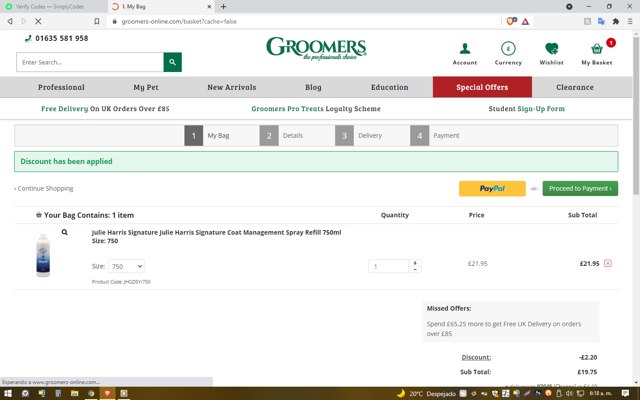The image size is (640, 400).
Task: Click Groomers Pro Treats Loyalty Scheme link
Action: pos(316,109)
